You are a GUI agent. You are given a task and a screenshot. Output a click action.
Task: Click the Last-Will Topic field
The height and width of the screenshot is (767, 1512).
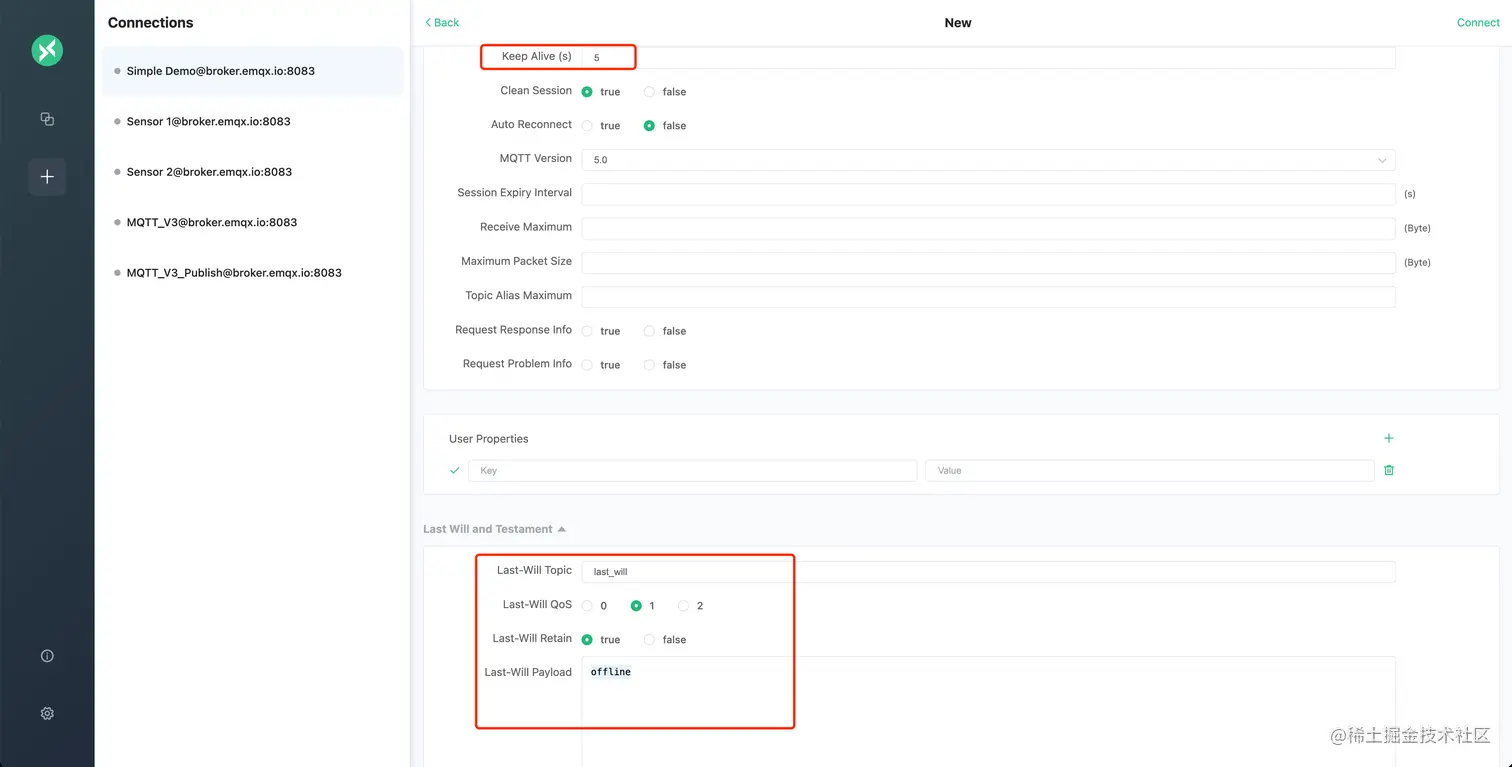click(988, 572)
